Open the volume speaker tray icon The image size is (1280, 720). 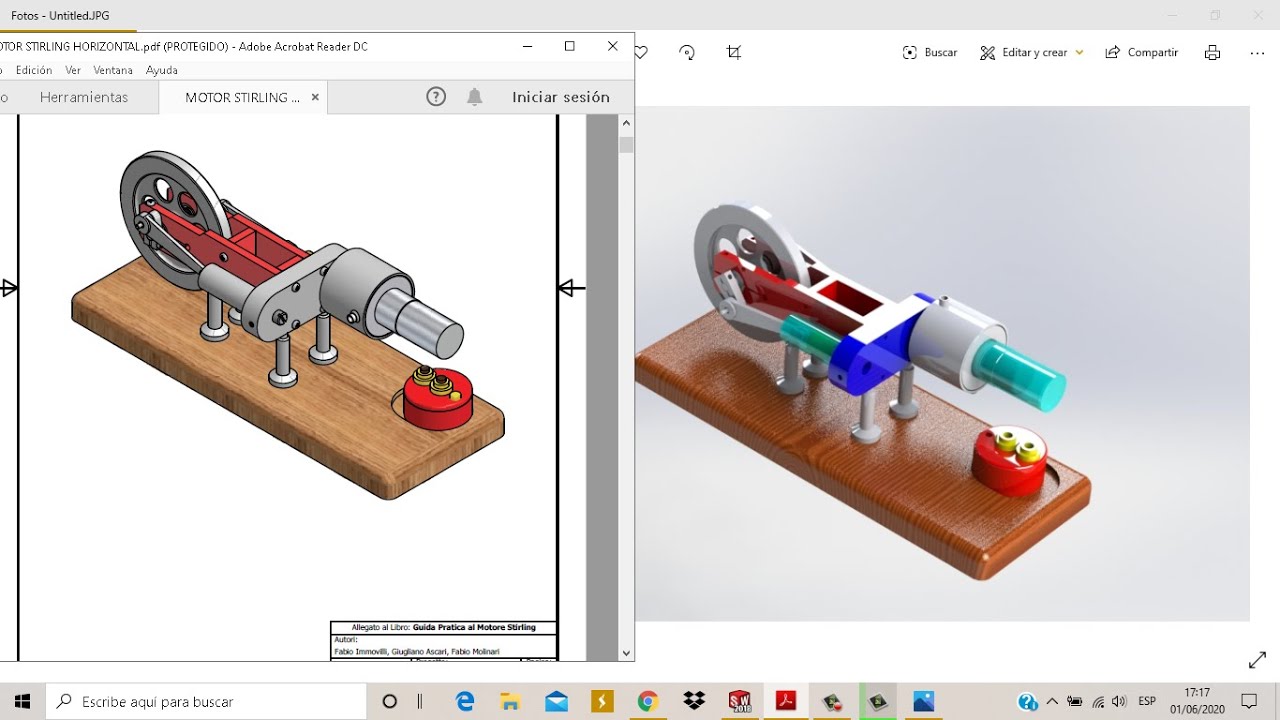click(1119, 701)
